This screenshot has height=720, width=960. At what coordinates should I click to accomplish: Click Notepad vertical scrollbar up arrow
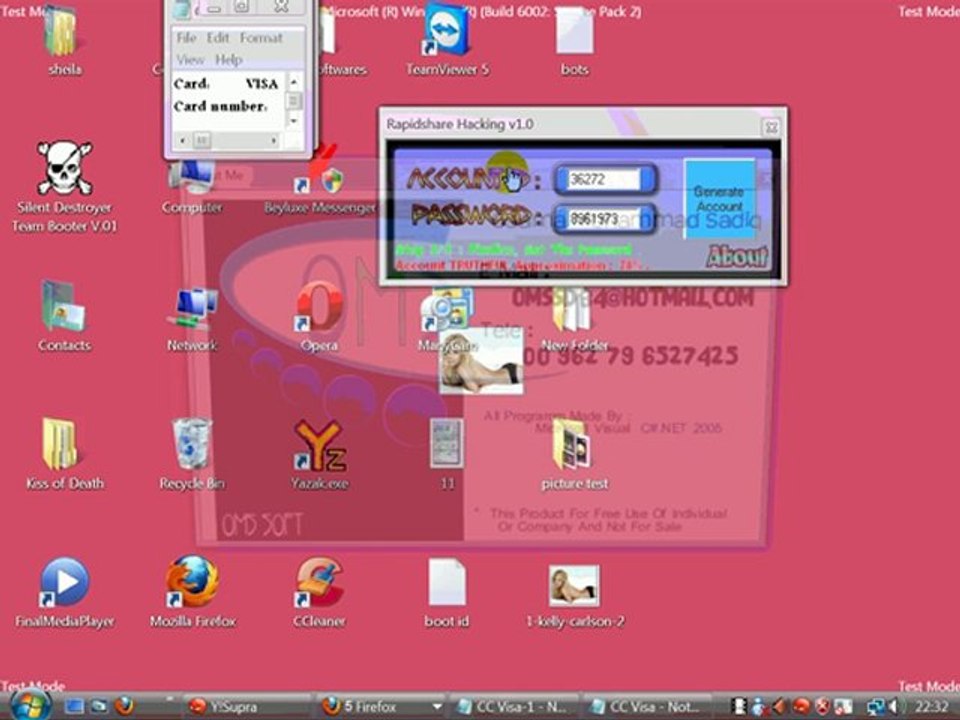tap(294, 81)
